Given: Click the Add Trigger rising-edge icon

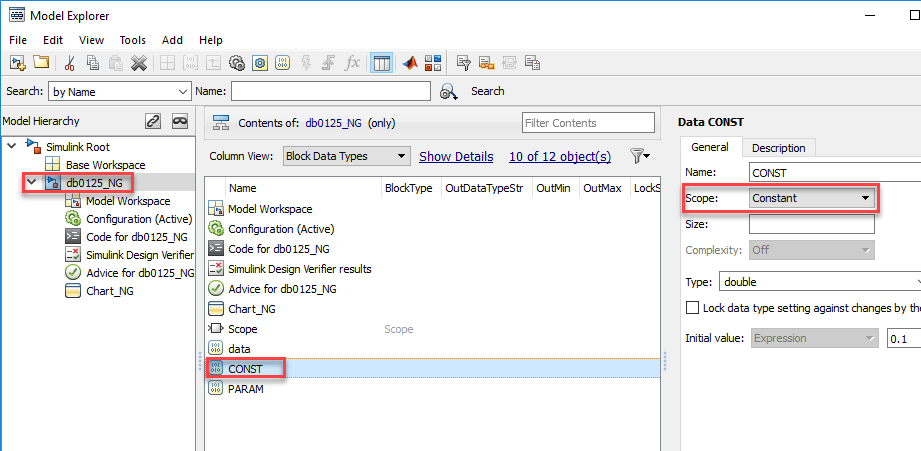Looking at the screenshot, I should click(x=329, y=63).
